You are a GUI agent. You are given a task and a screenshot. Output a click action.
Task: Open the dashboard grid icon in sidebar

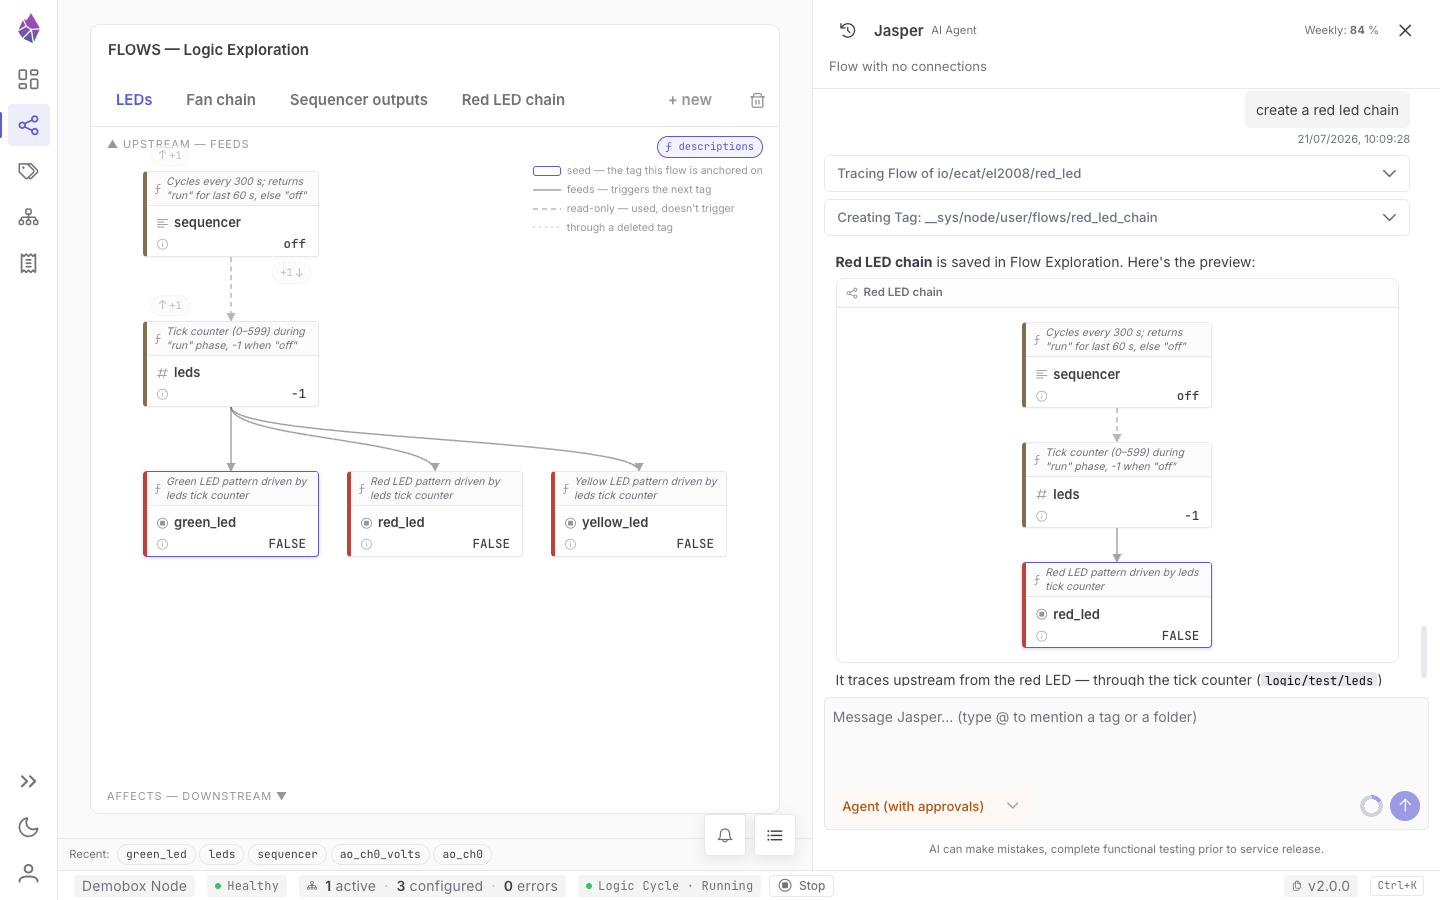click(29, 79)
